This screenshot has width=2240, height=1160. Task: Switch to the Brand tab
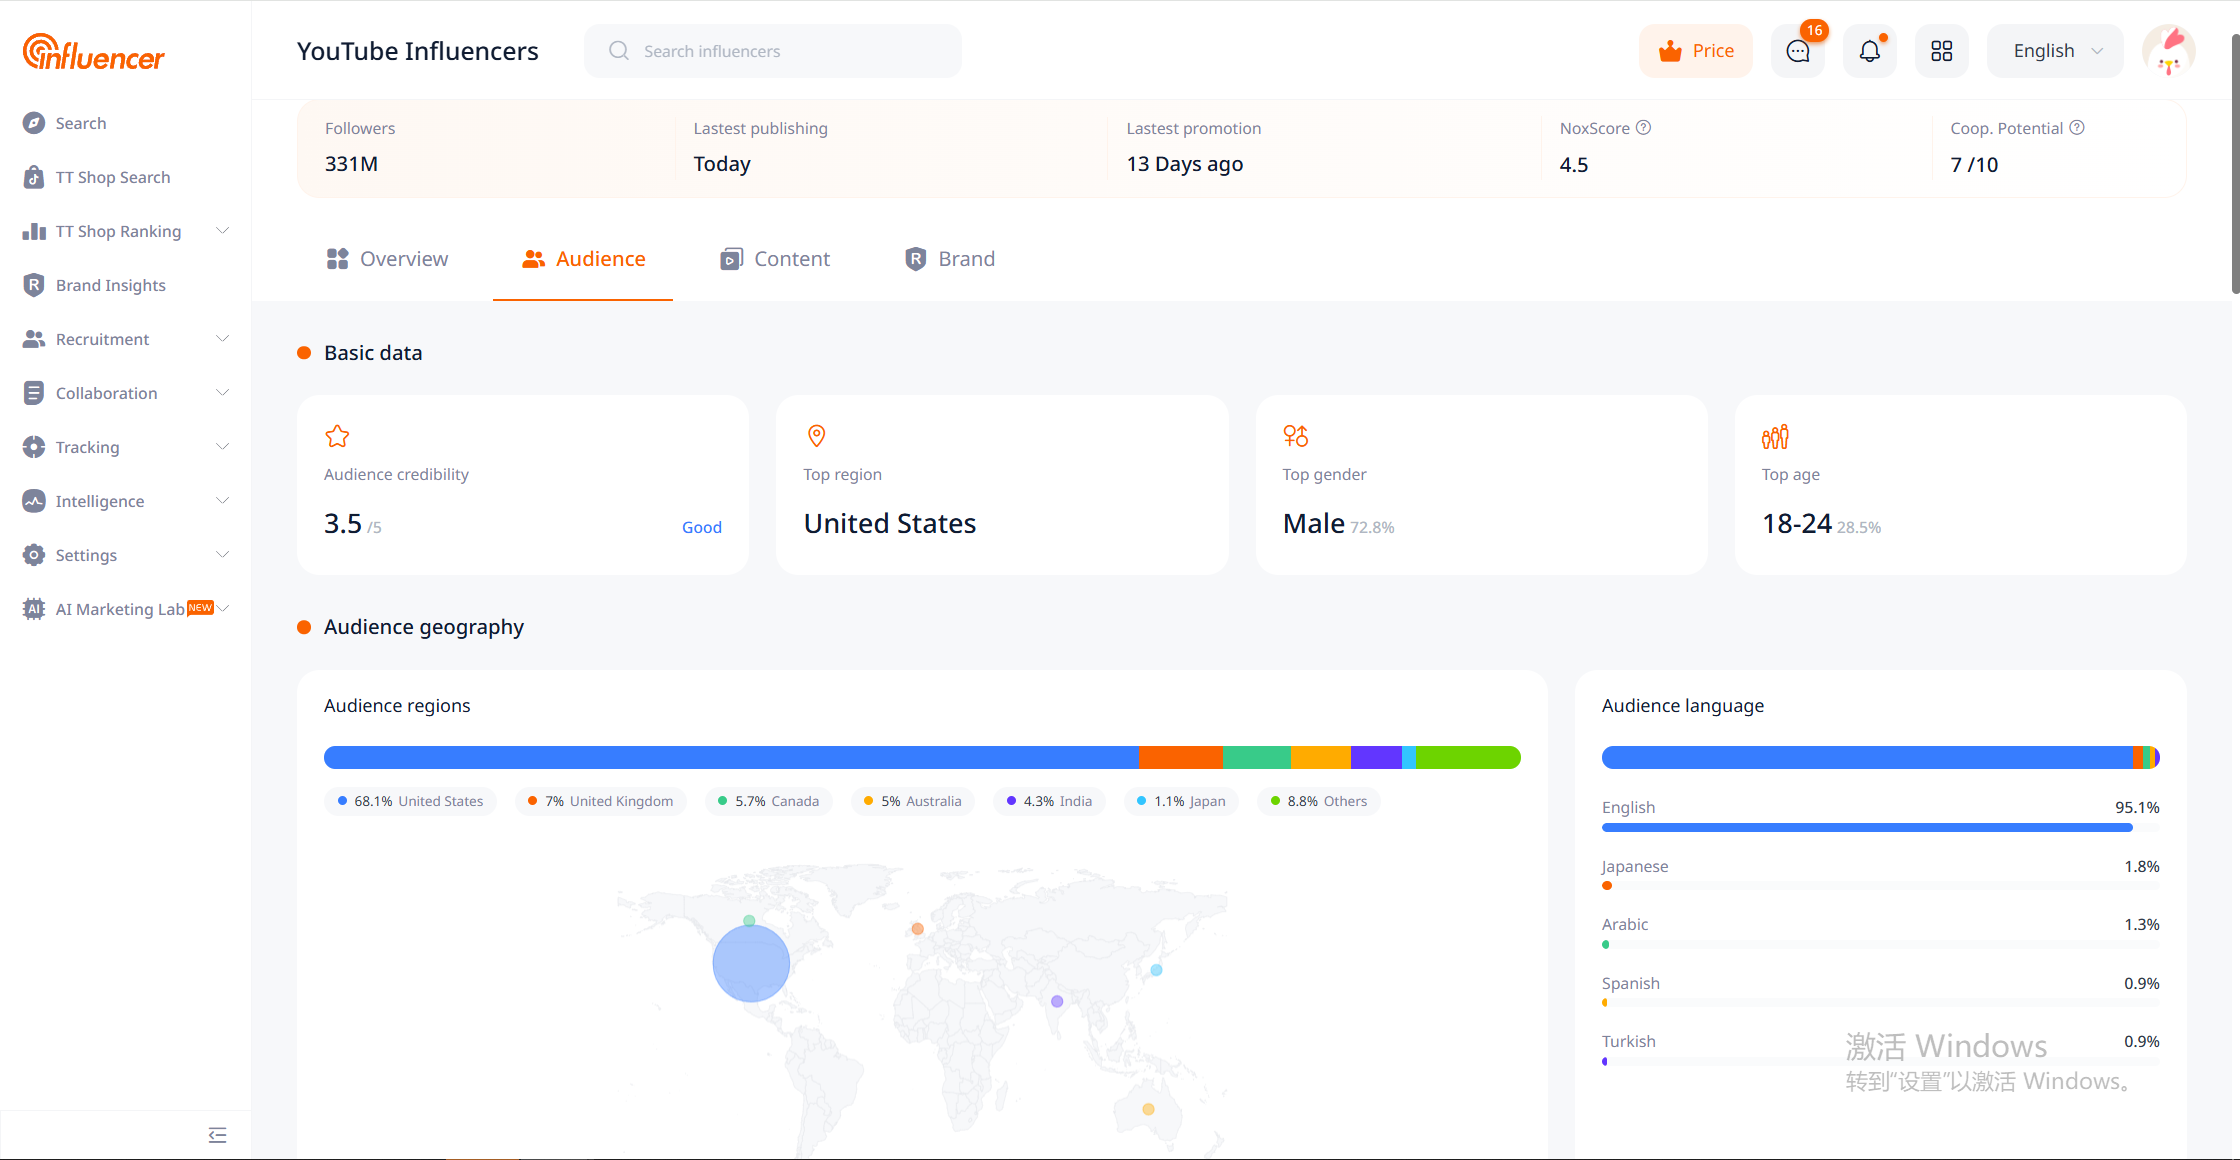pyautogui.click(x=950, y=259)
